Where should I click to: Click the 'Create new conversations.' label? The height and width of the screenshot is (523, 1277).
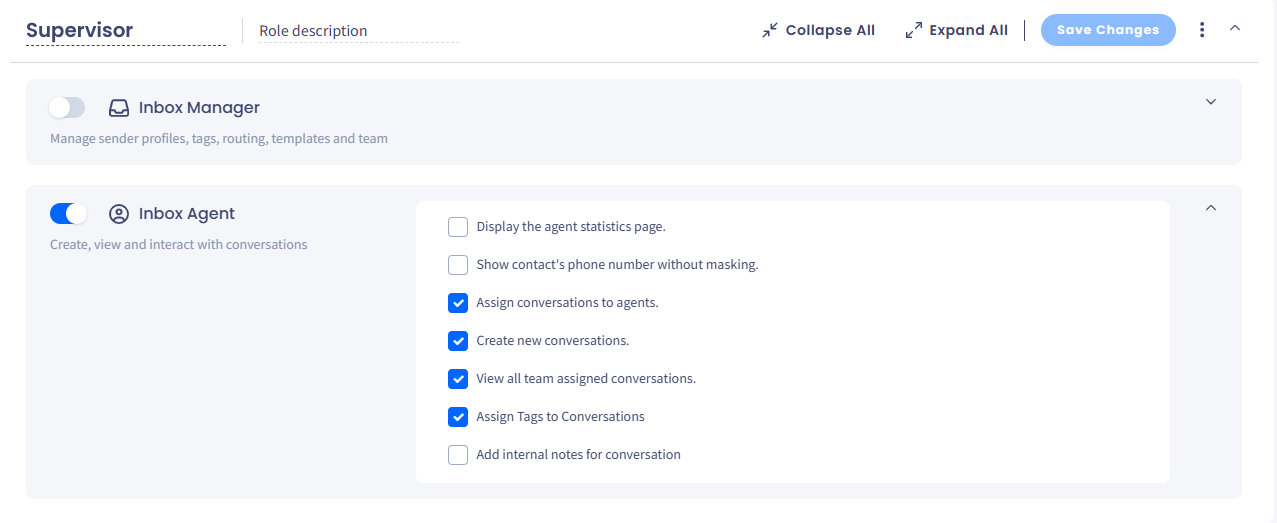[553, 341]
